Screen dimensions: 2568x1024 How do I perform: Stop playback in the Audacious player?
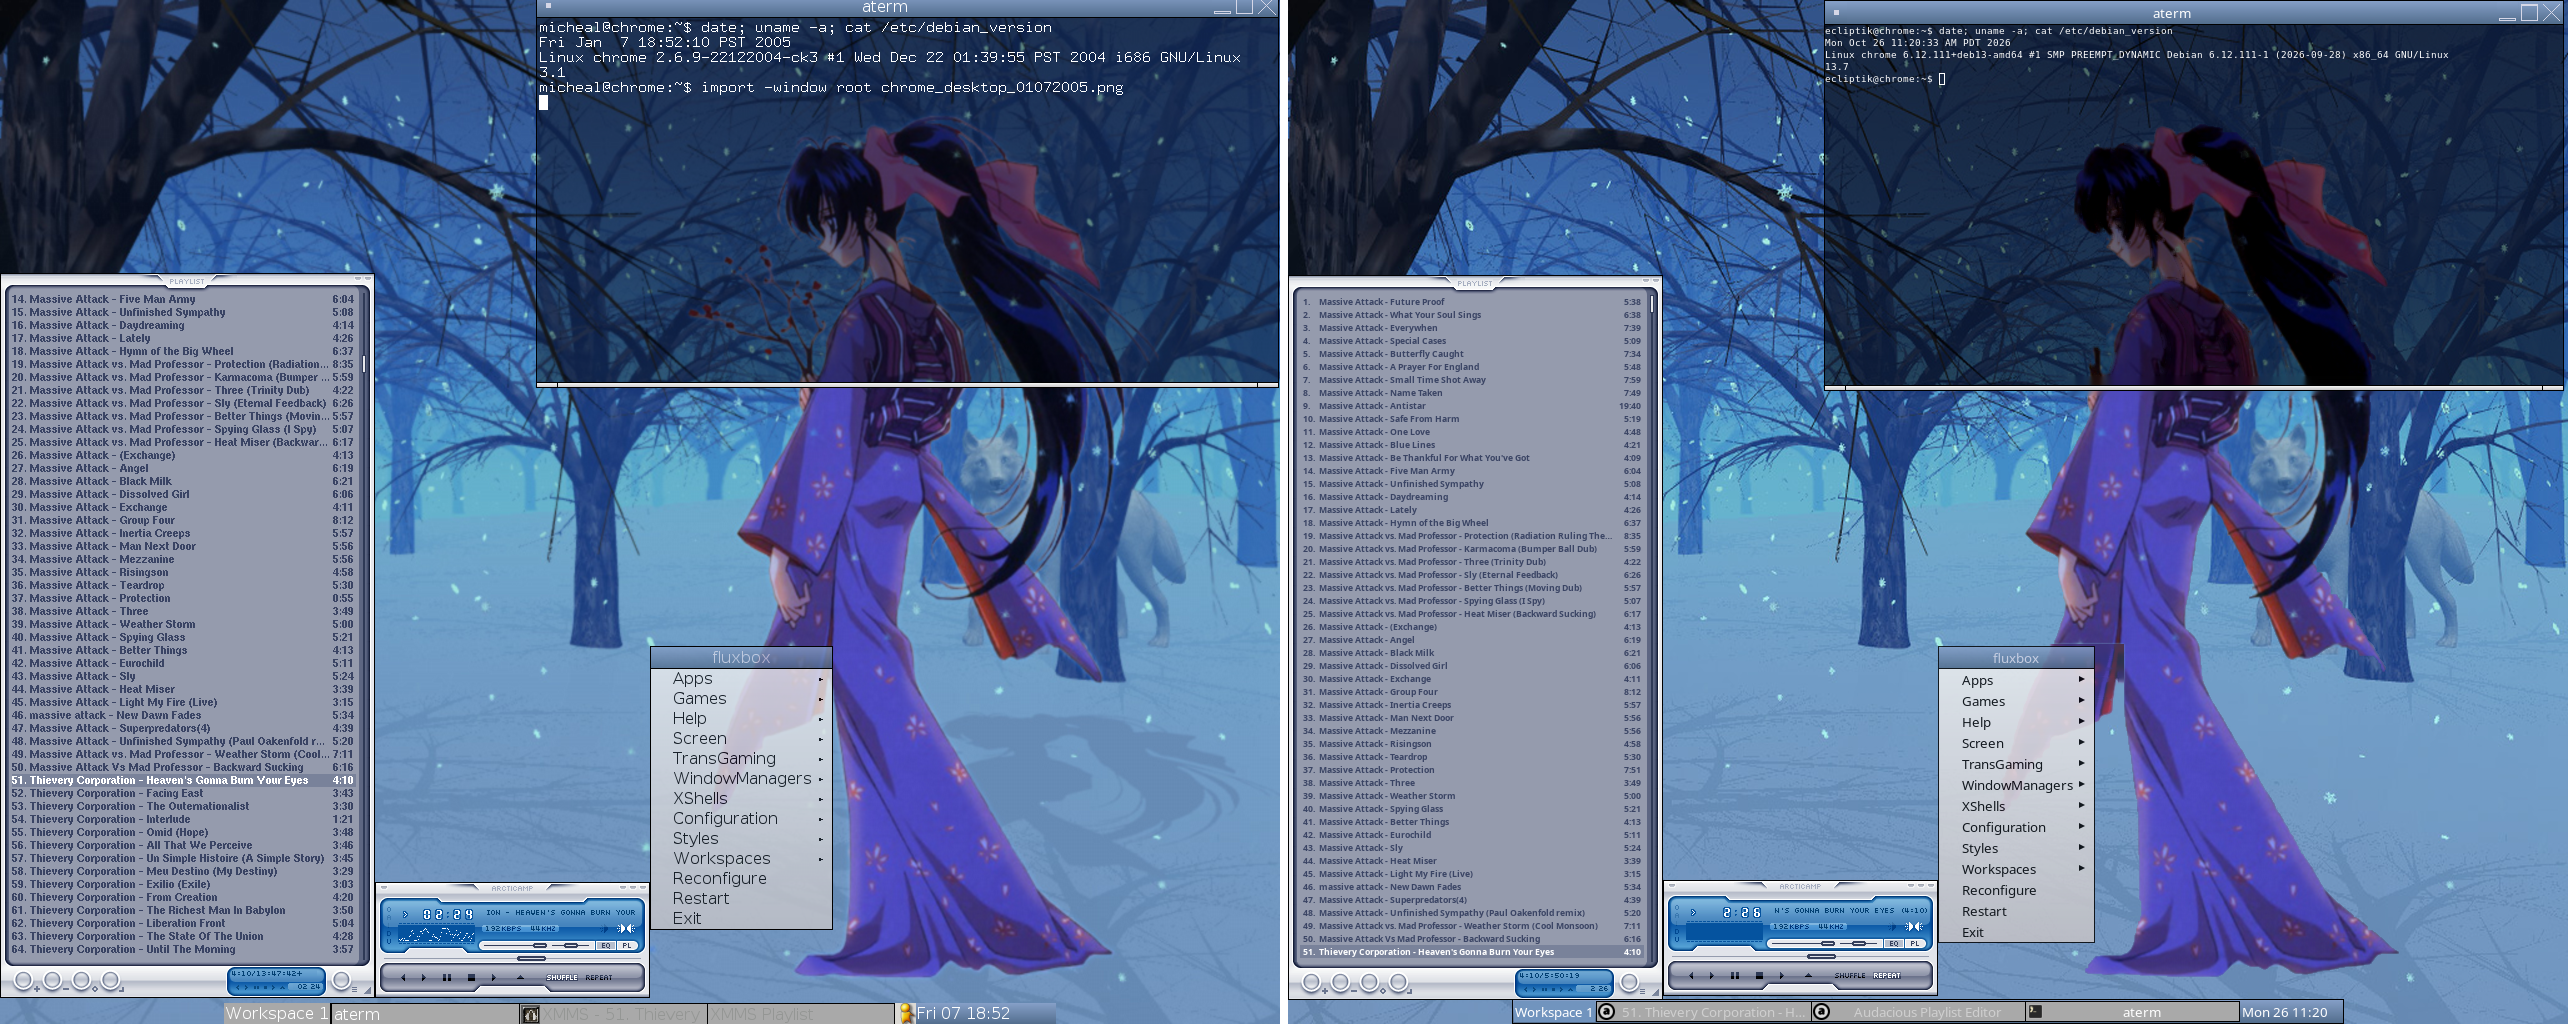(x=1759, y=975)
